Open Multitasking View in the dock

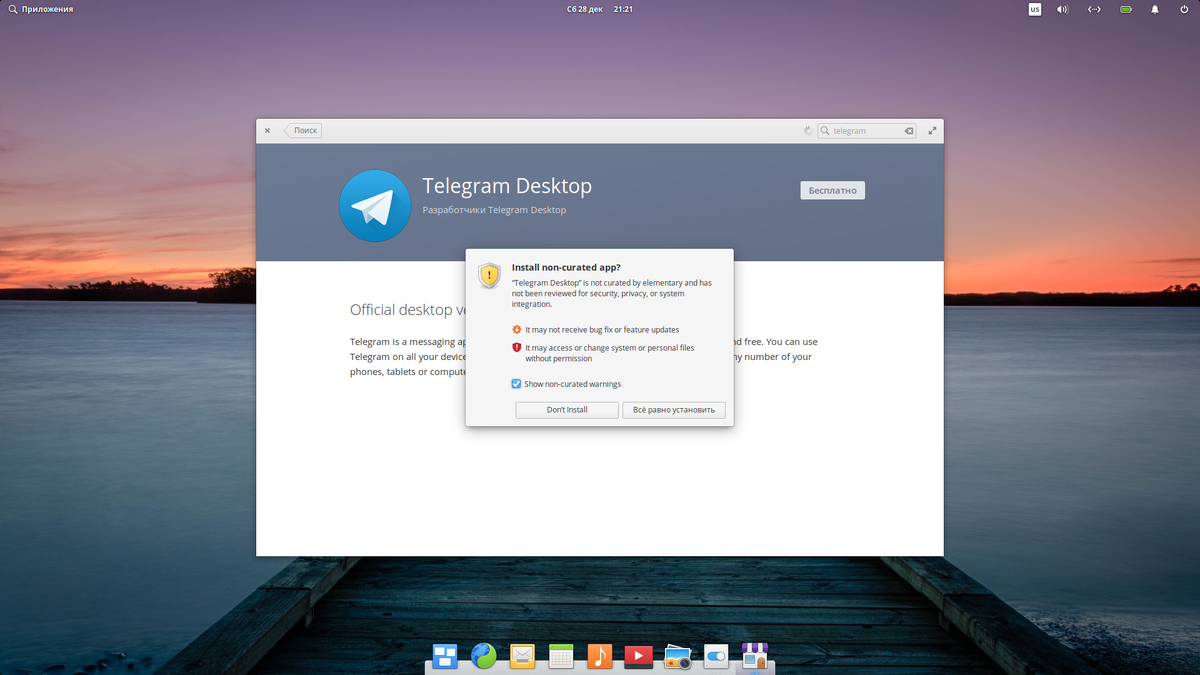(445, 656)
